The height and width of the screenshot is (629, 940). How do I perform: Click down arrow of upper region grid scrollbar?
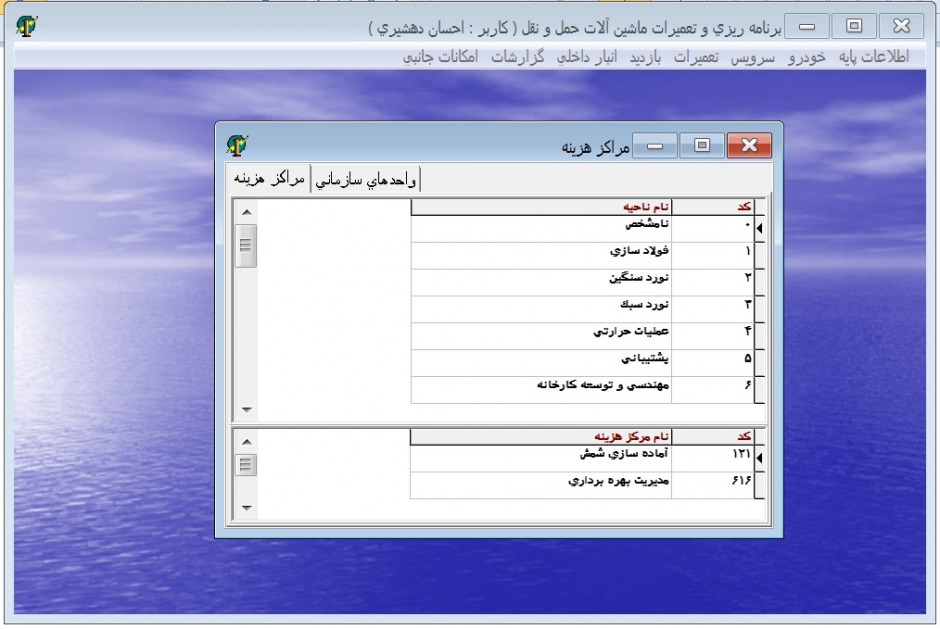[x=247, y=410]
